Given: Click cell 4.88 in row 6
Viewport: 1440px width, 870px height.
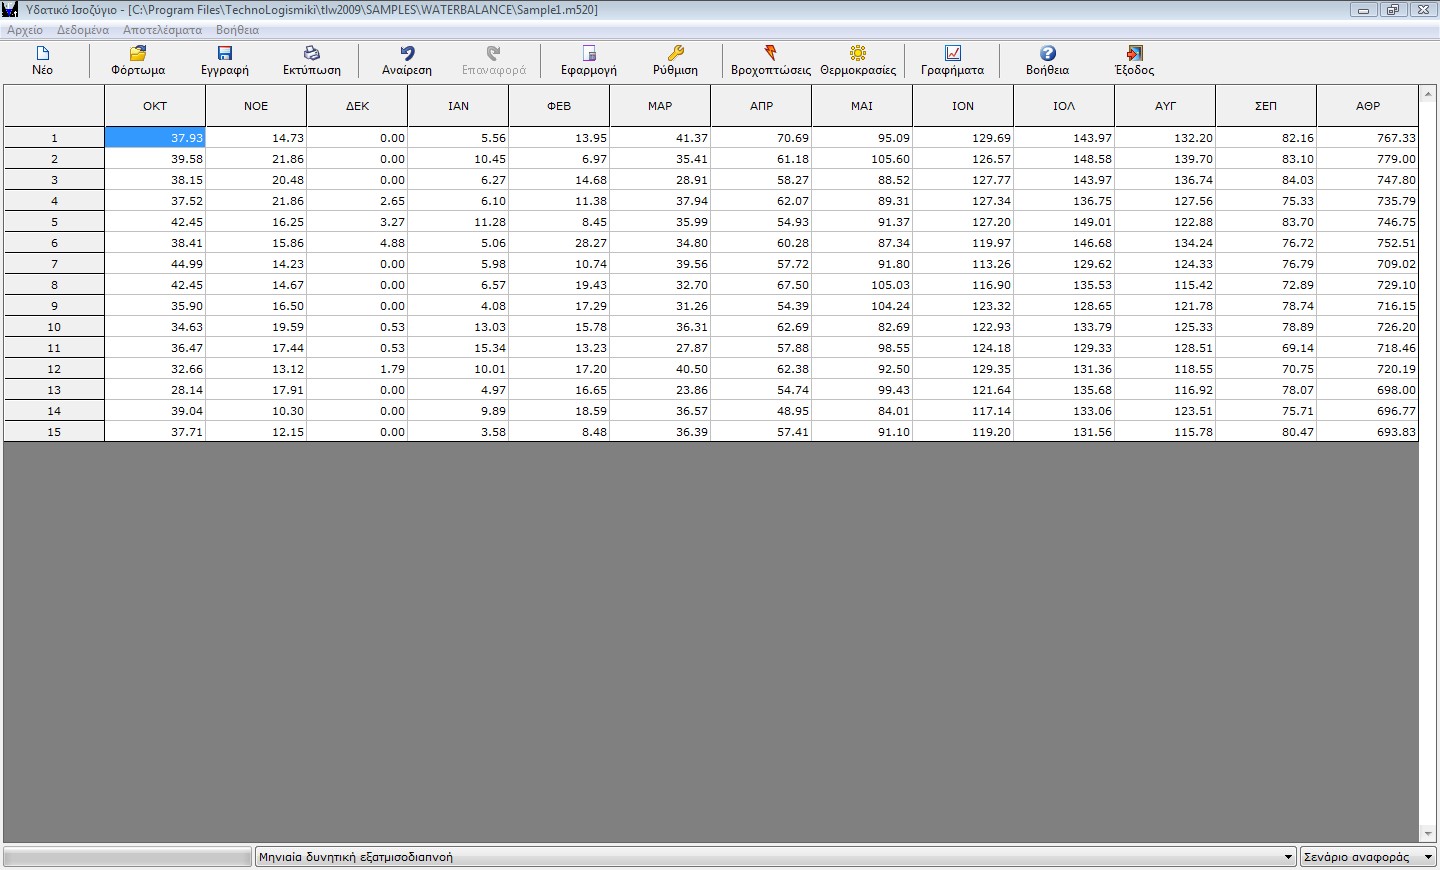Looking at the screenshot, I should [357, 243].
